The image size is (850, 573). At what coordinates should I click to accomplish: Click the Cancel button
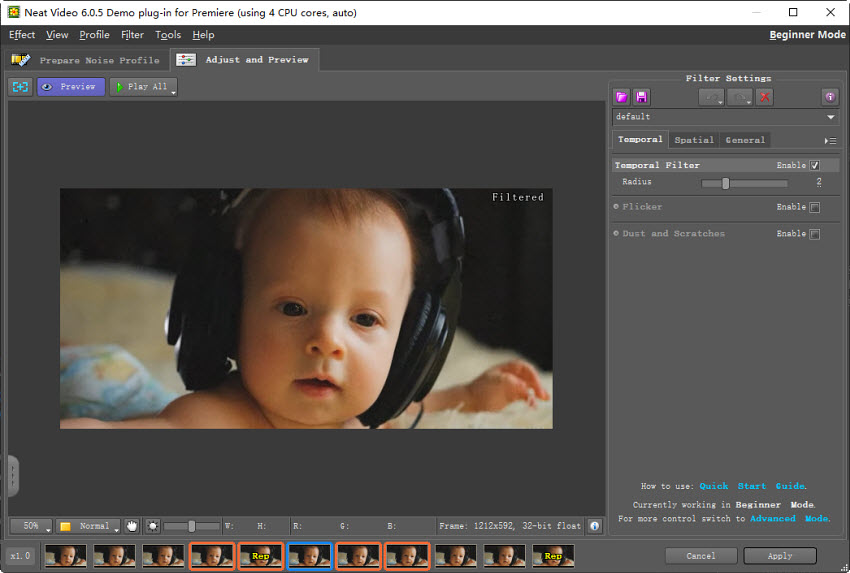click(700, 556)
